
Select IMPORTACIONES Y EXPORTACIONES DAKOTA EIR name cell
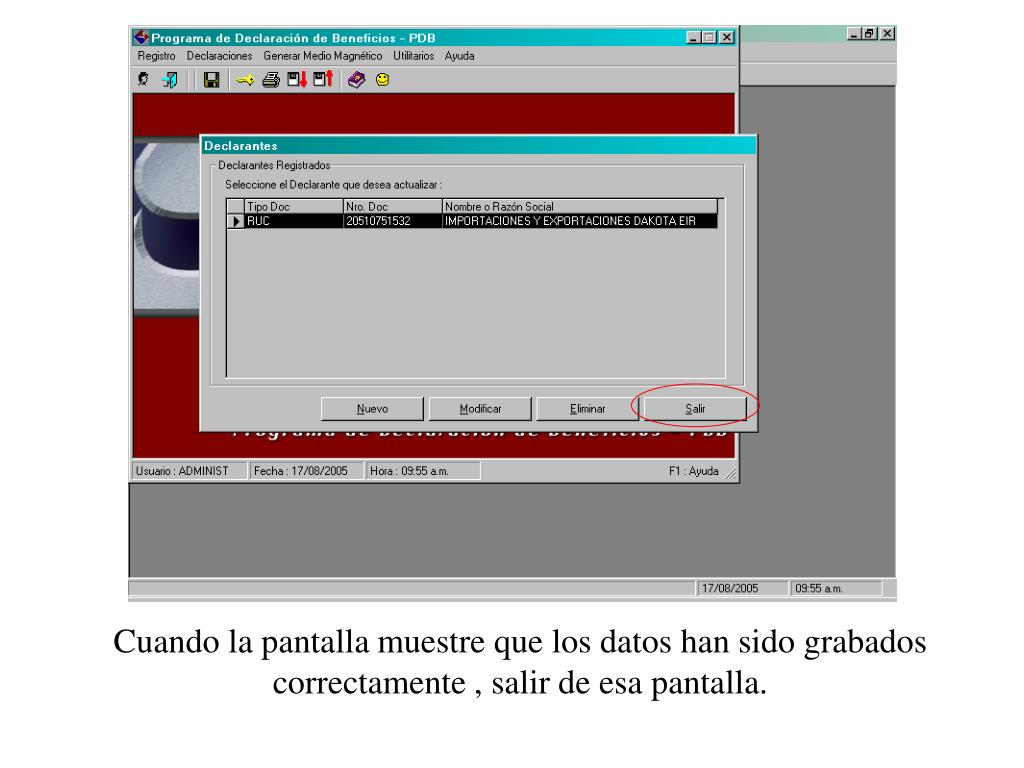[x=580, y=221]
